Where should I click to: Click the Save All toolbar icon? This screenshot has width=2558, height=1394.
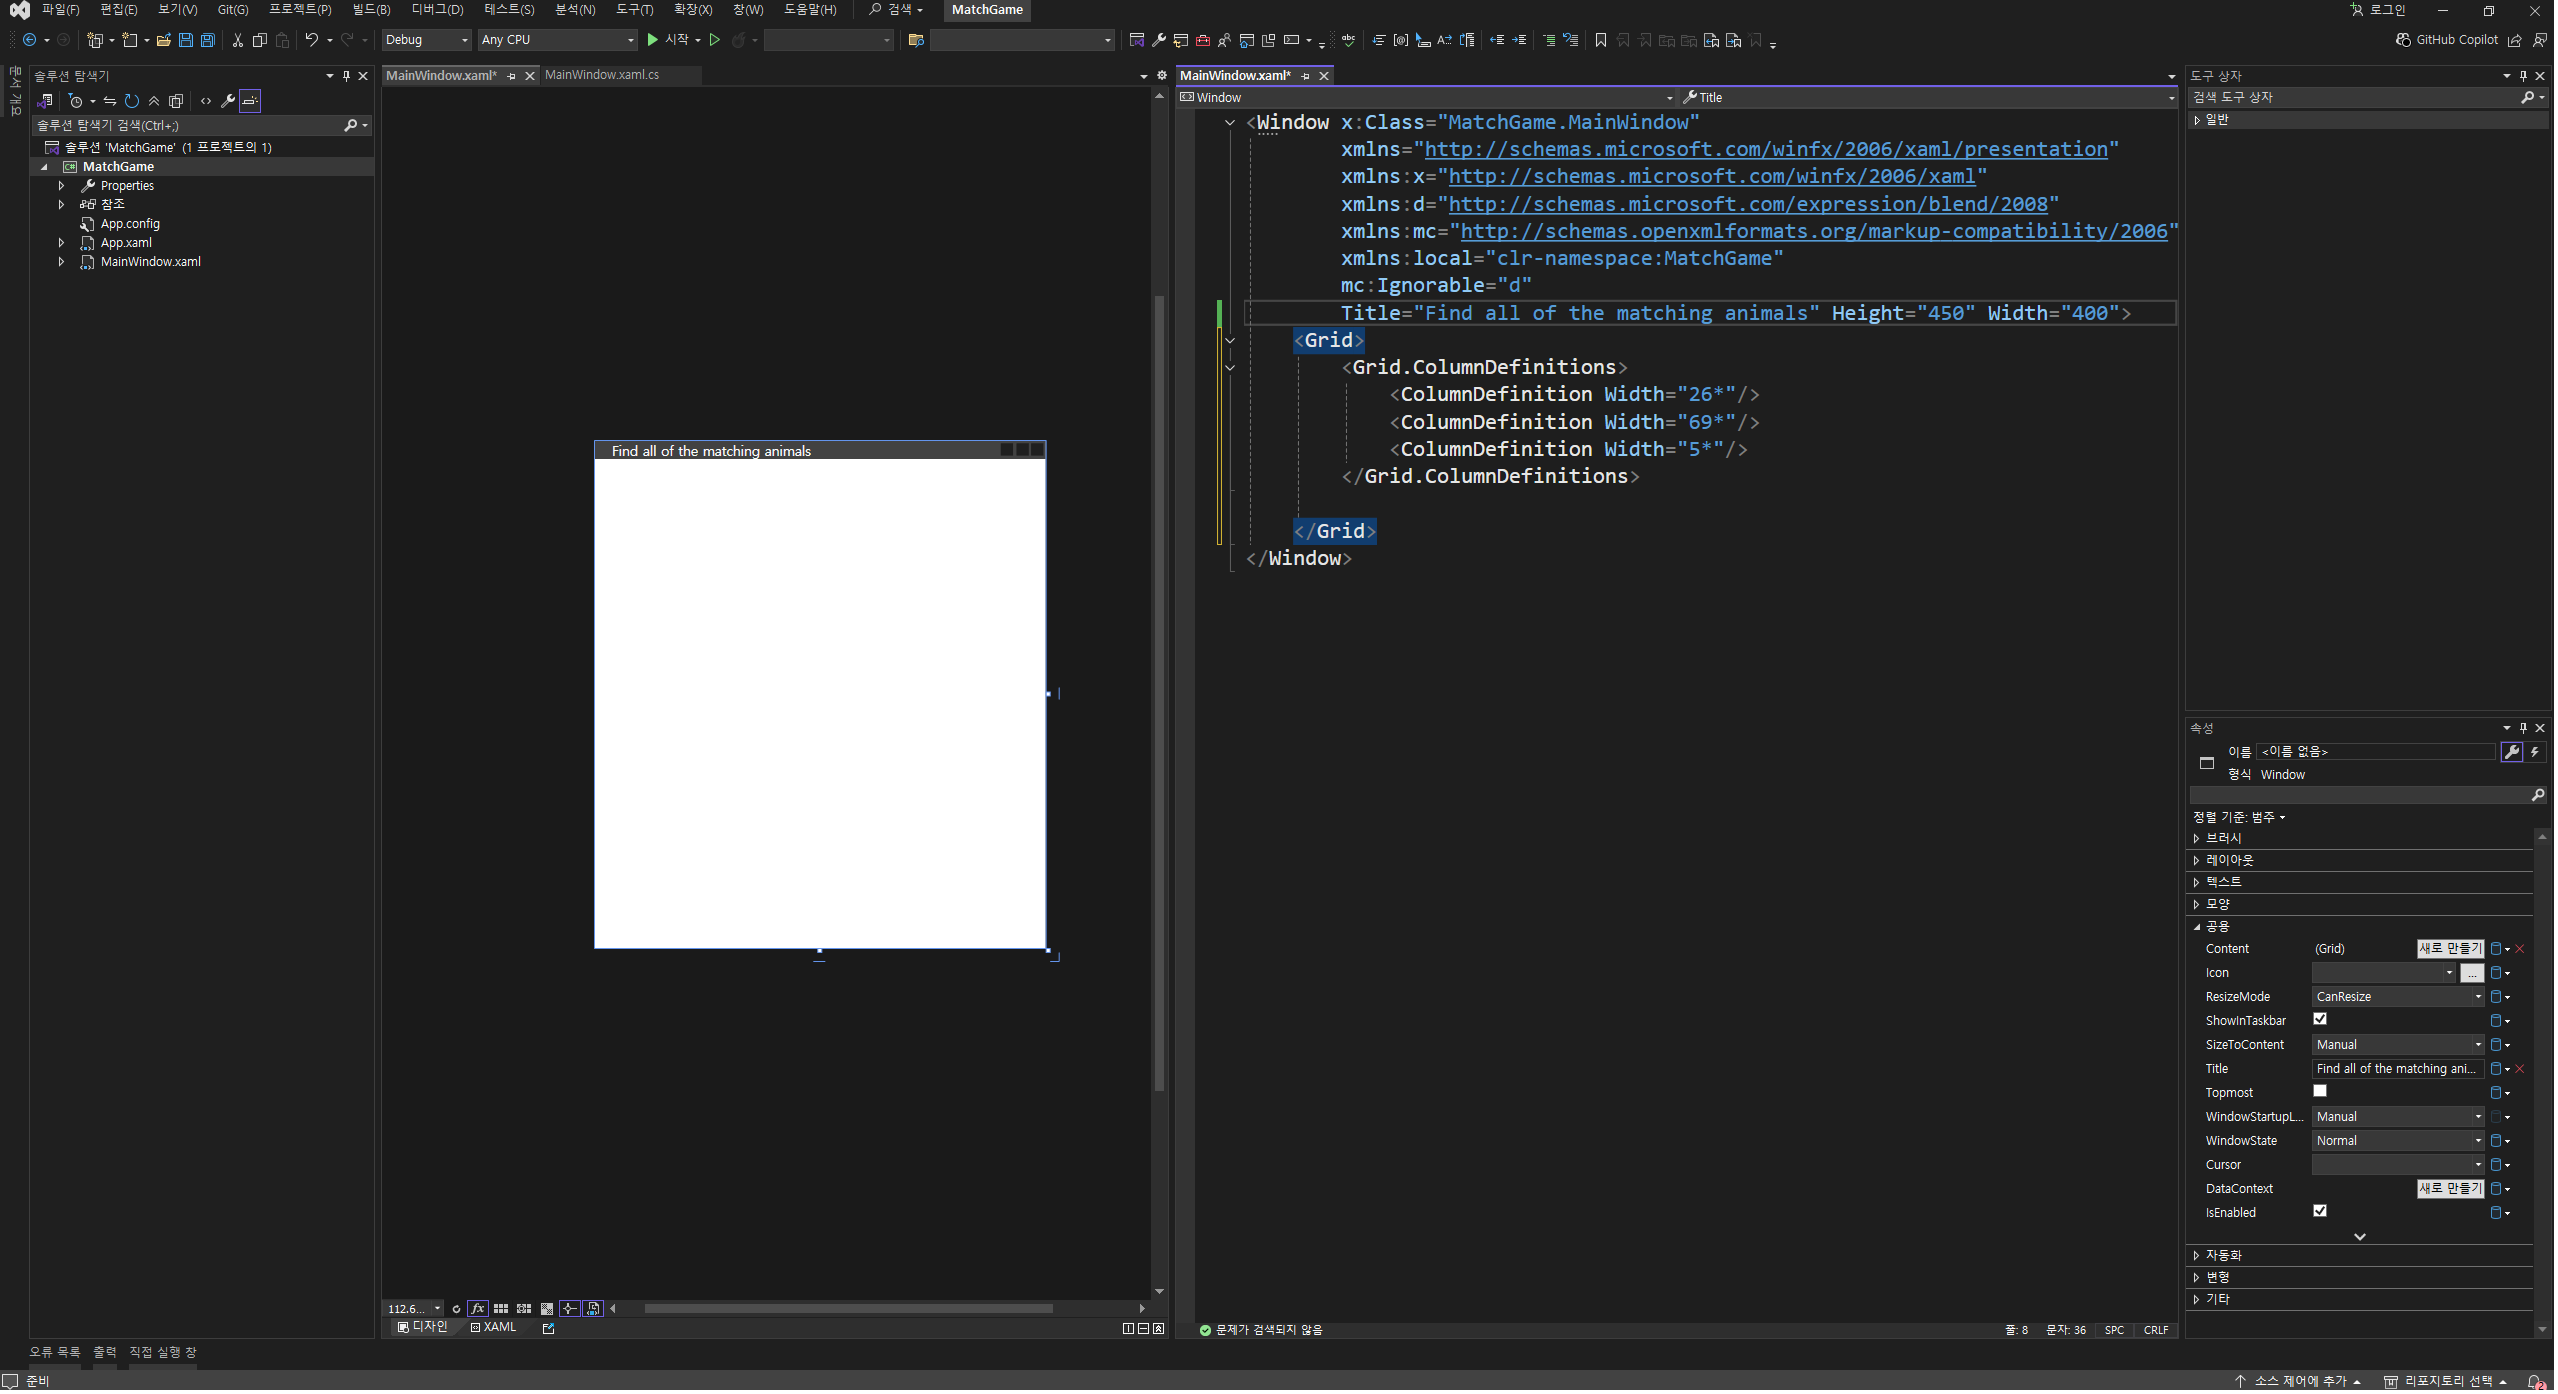click(x=208, y=40)
